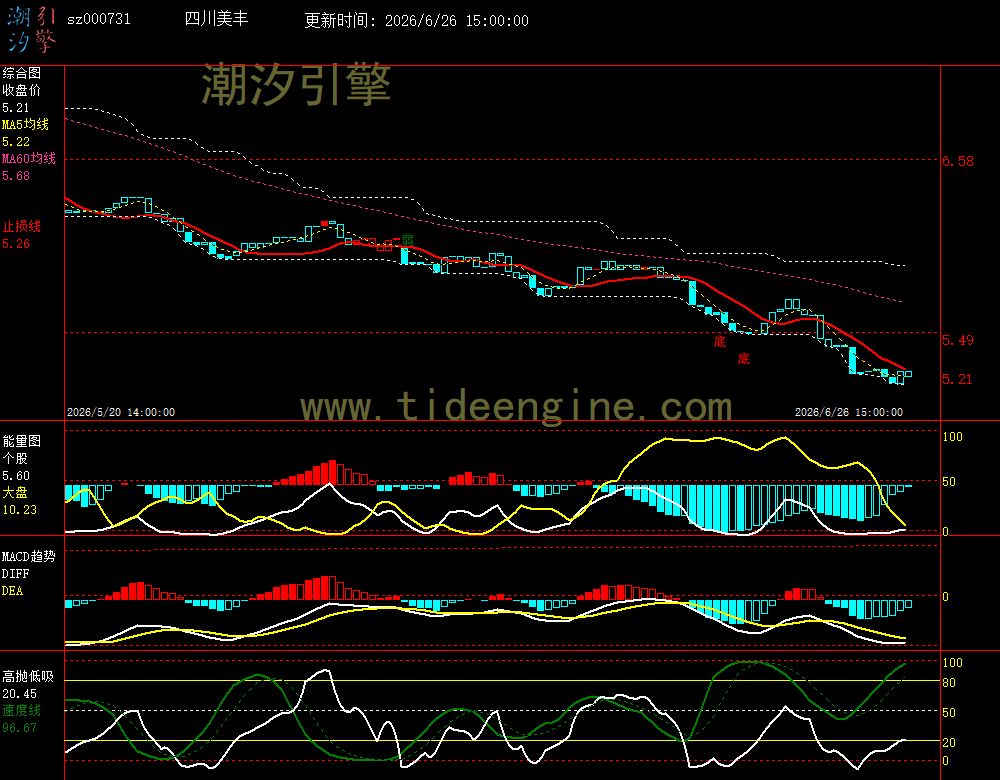Click the 20 axis label of 高抛低吸
The image size is (1000, 780).
(949, 742)
